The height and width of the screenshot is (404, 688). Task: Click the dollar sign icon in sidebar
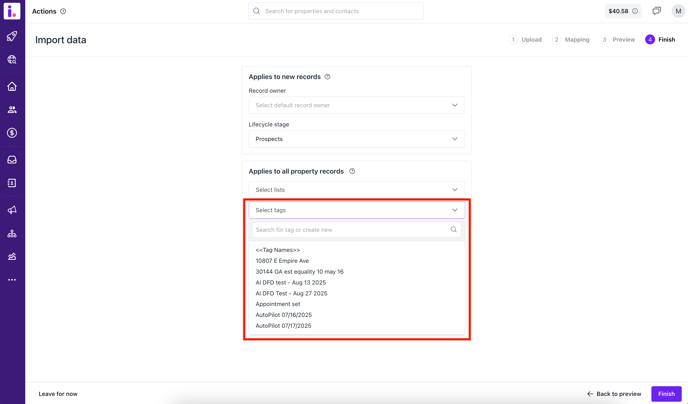tap(12, 133)
